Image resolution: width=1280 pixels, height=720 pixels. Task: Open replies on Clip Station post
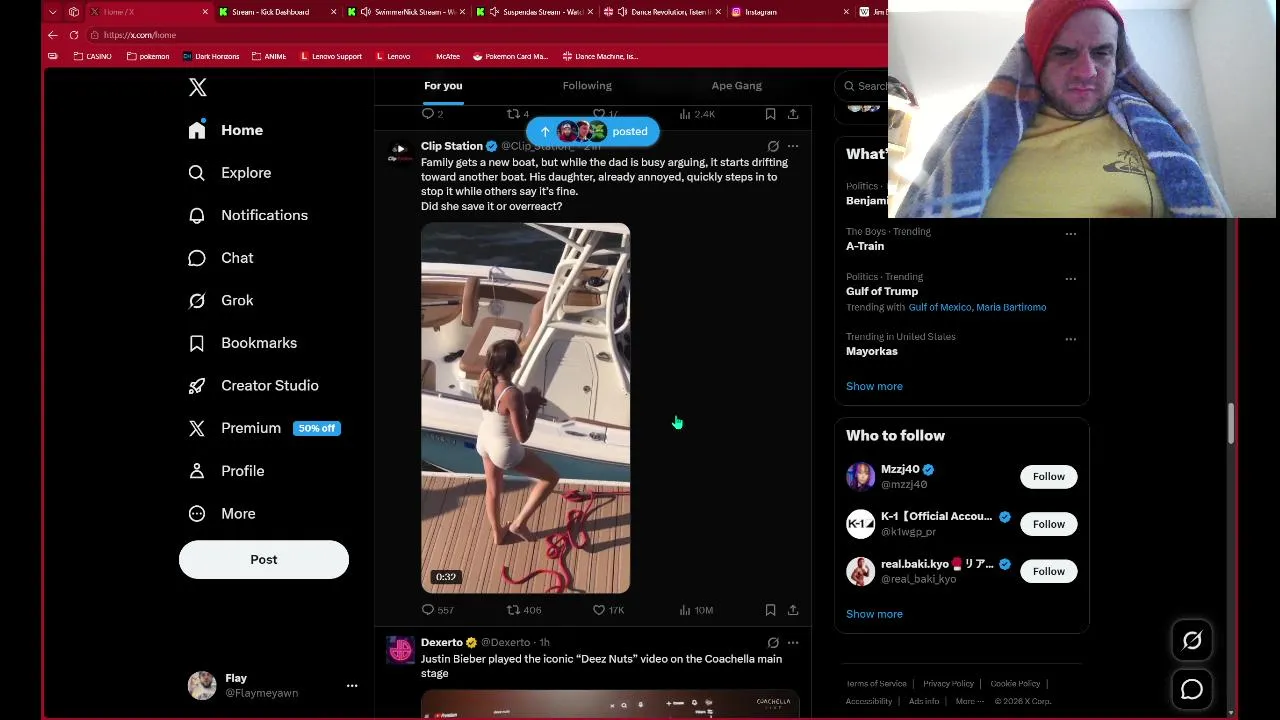[437, 610]
